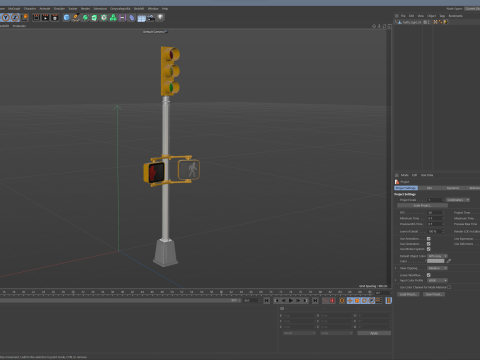
Task: Open the Animate menu
Action: [x=45, y=8]
